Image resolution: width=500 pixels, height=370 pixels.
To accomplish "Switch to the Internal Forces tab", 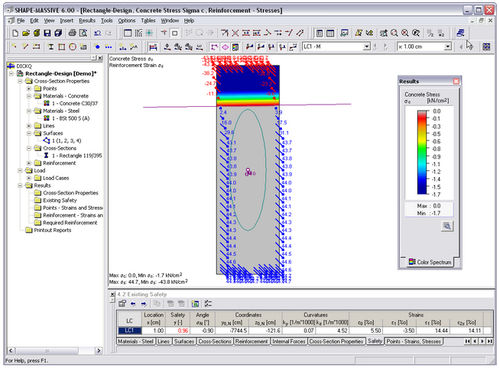I will (288, 342).
